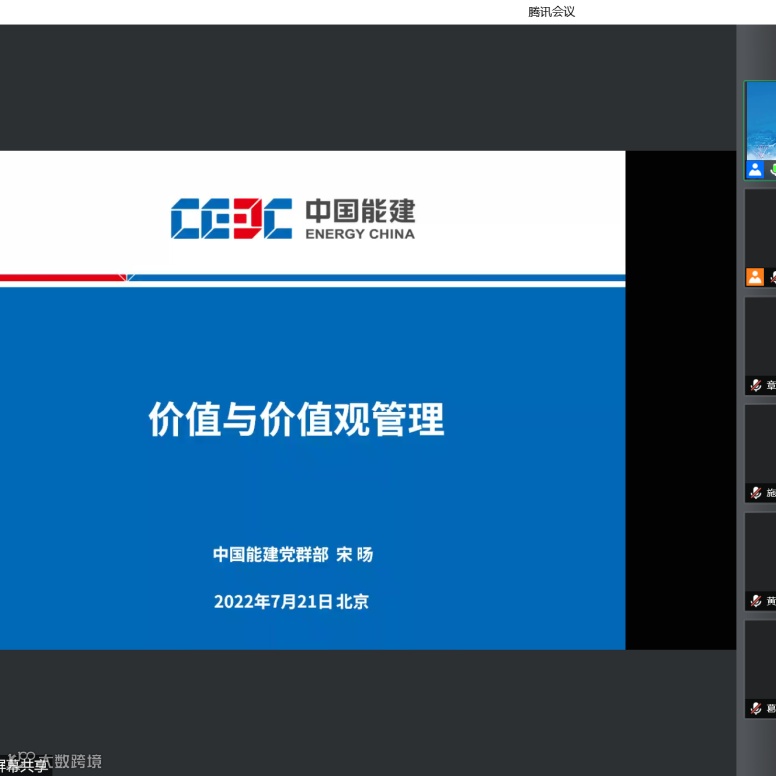Screen dimensions: 776x776
Task: Click the orange co-host user badge icon
Action: [755, 277]
